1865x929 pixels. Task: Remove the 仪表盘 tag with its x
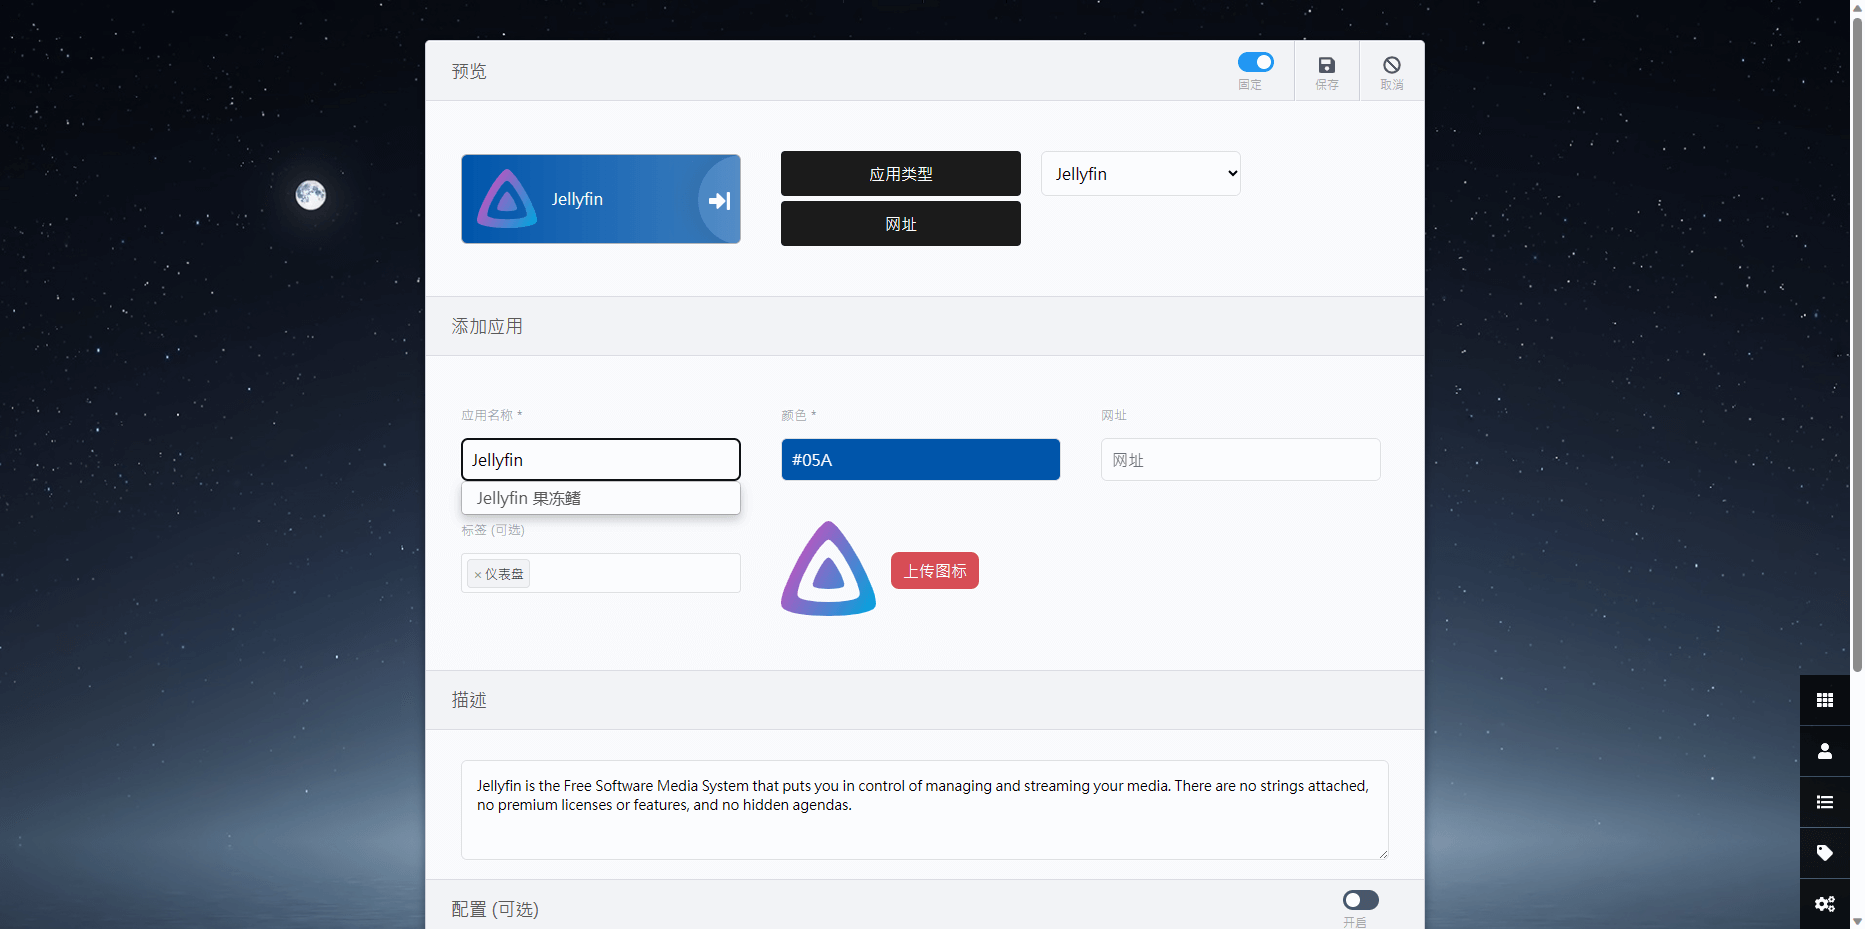coord(478,573)
